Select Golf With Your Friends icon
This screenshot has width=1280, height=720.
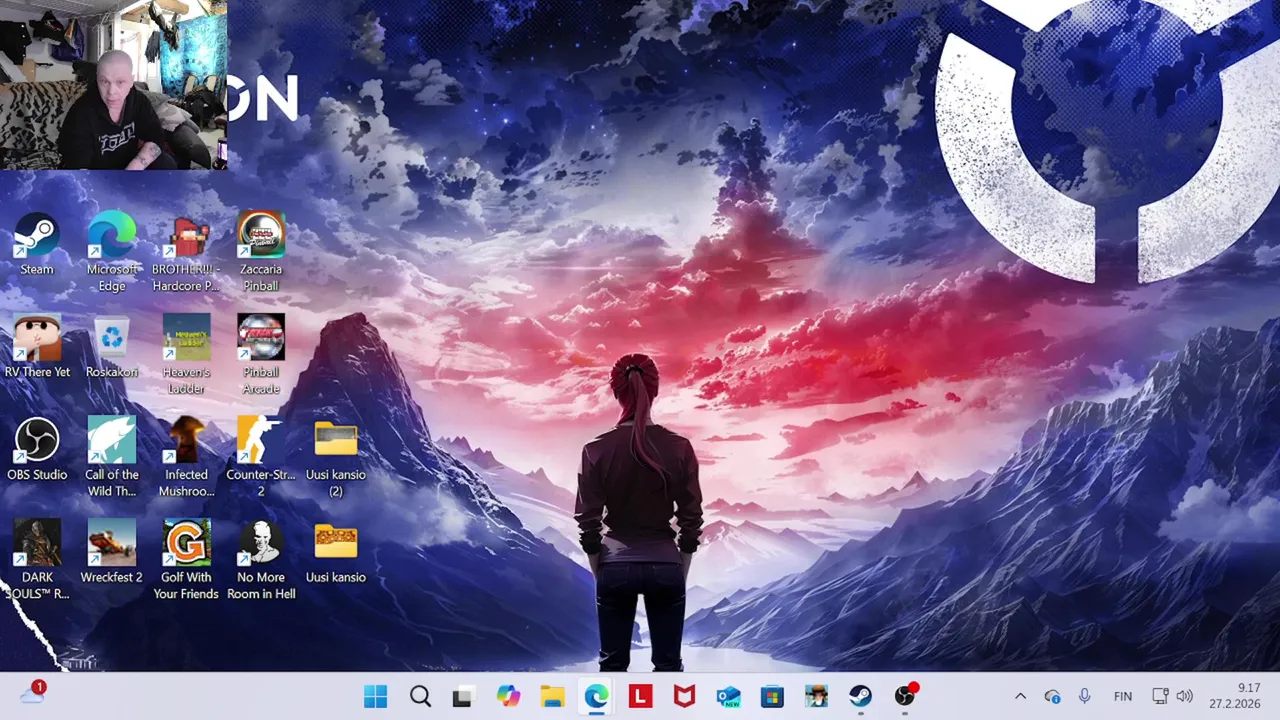(x=186, y=560)
